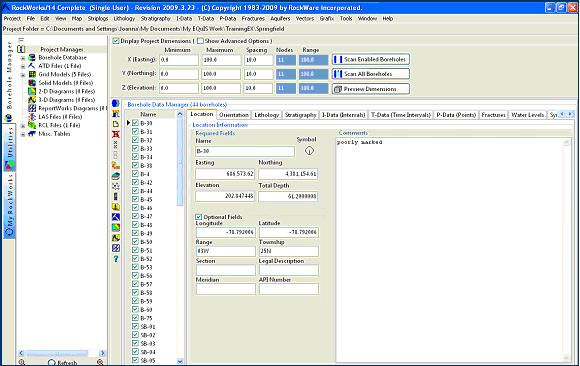Click borehole list scroll-up arrow
The width and height of the screenshot is (580, 366).
(180, 114)
